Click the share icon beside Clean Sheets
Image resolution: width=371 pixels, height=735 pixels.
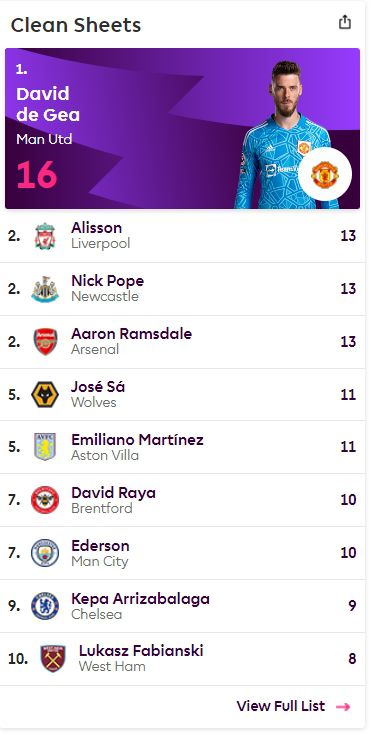[x=345, y=22]
